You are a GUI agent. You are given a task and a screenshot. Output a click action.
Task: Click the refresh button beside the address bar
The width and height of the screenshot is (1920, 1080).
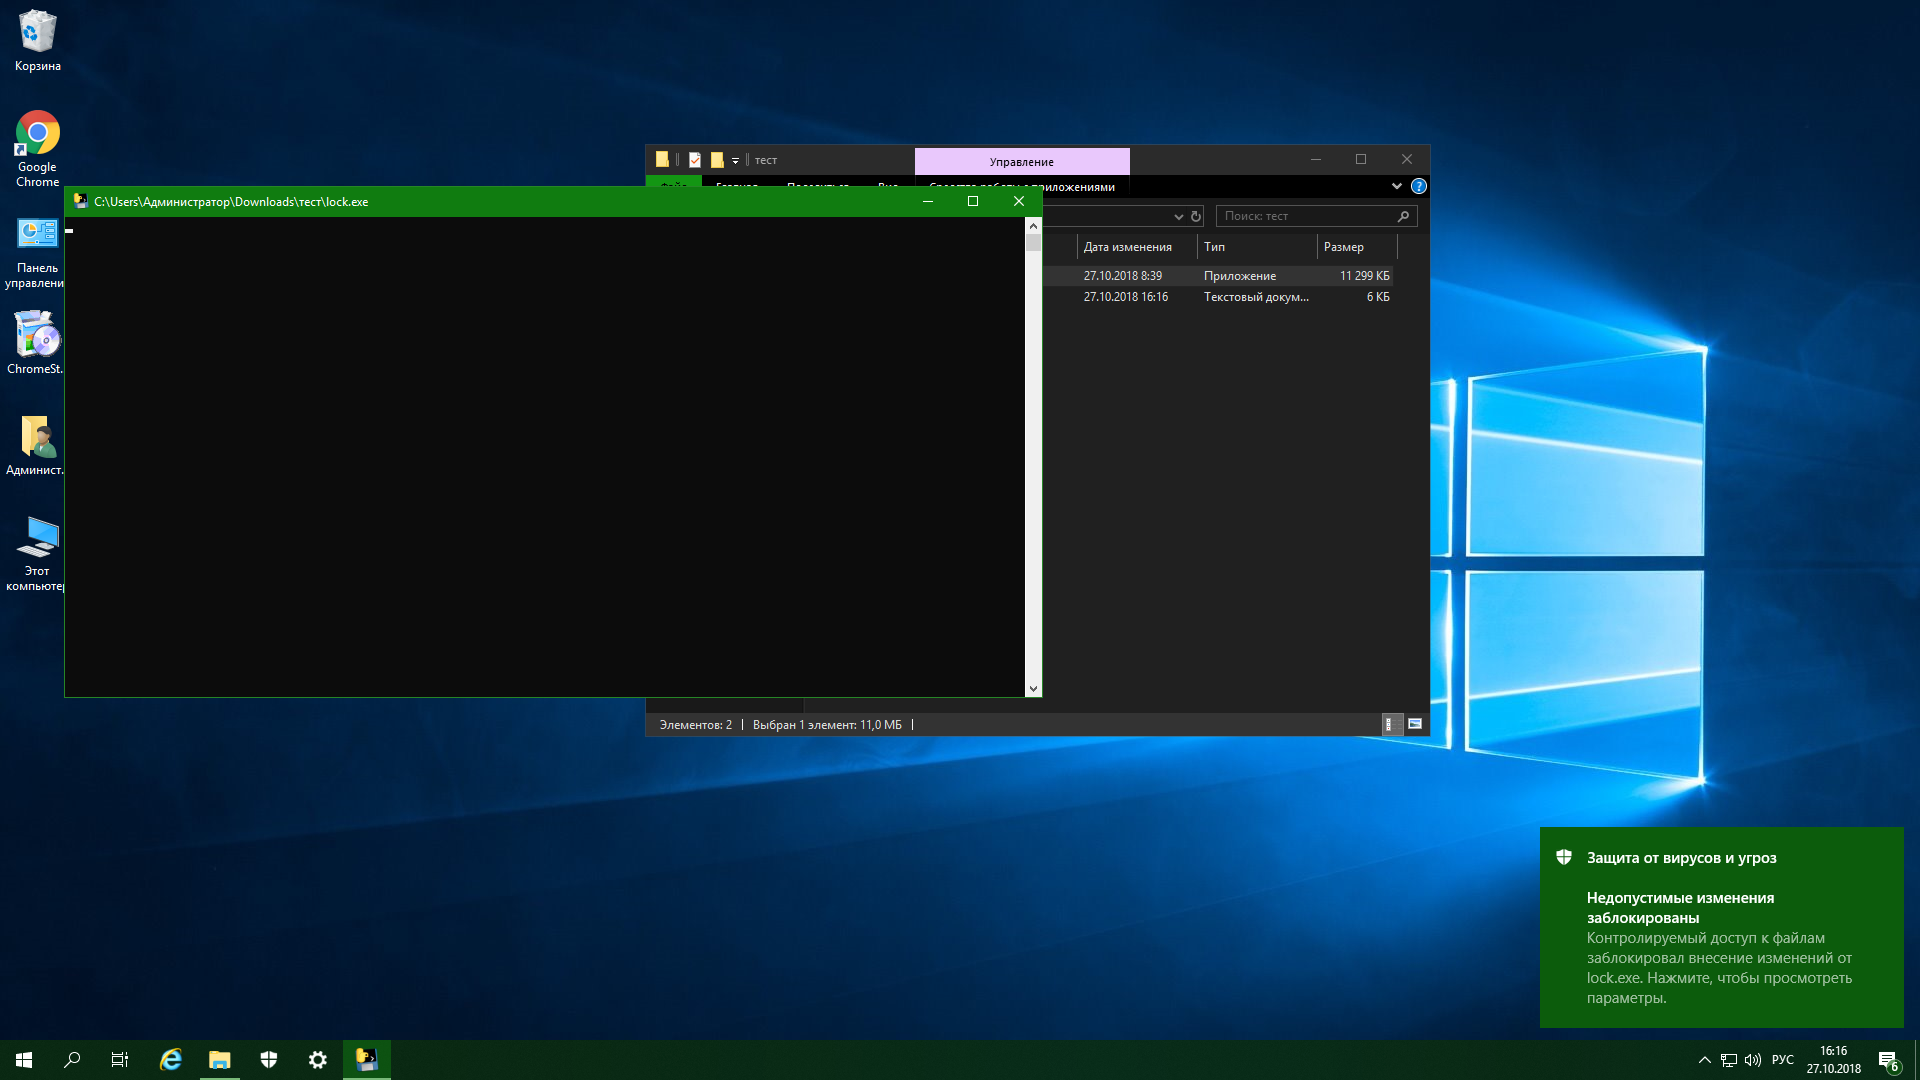[1195, 216]
